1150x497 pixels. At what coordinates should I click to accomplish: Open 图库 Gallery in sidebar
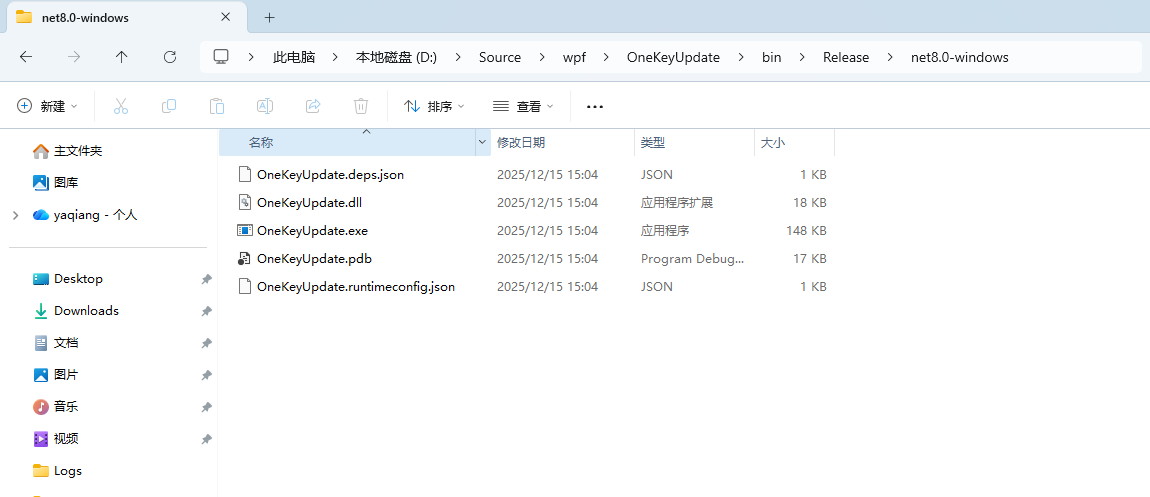coord(56,183)
